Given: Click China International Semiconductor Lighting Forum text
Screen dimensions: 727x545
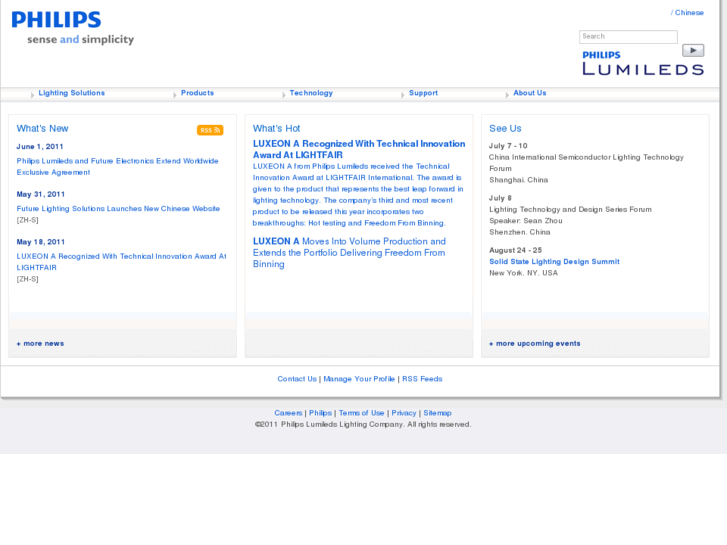Looking at the screenshot, I should coord(586,163).
